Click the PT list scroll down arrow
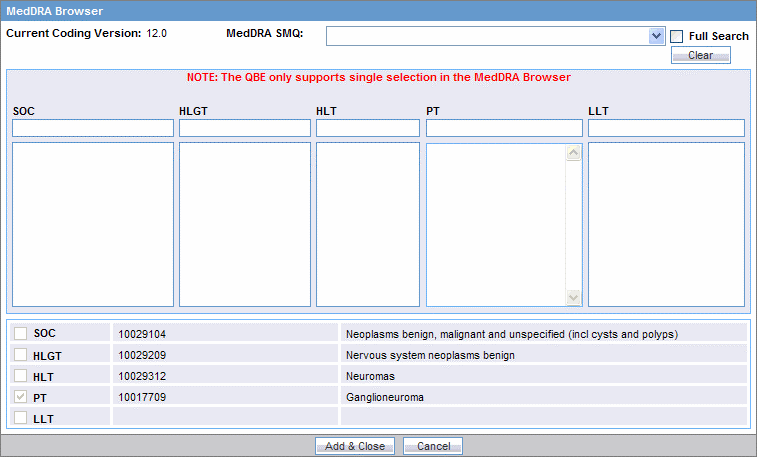757x457 pixels. pyautogui.click(x=573, y=297)
